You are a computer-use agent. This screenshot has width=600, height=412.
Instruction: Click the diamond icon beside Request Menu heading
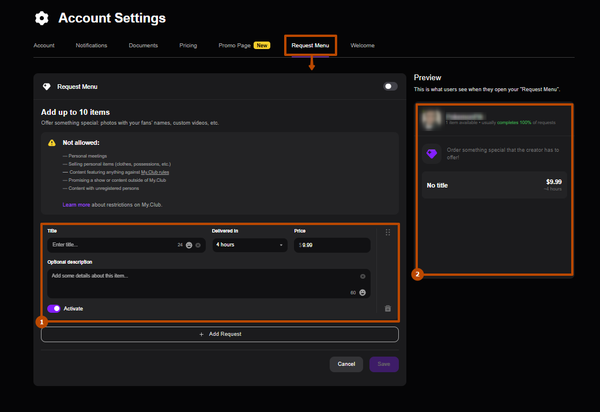[47, 87]
